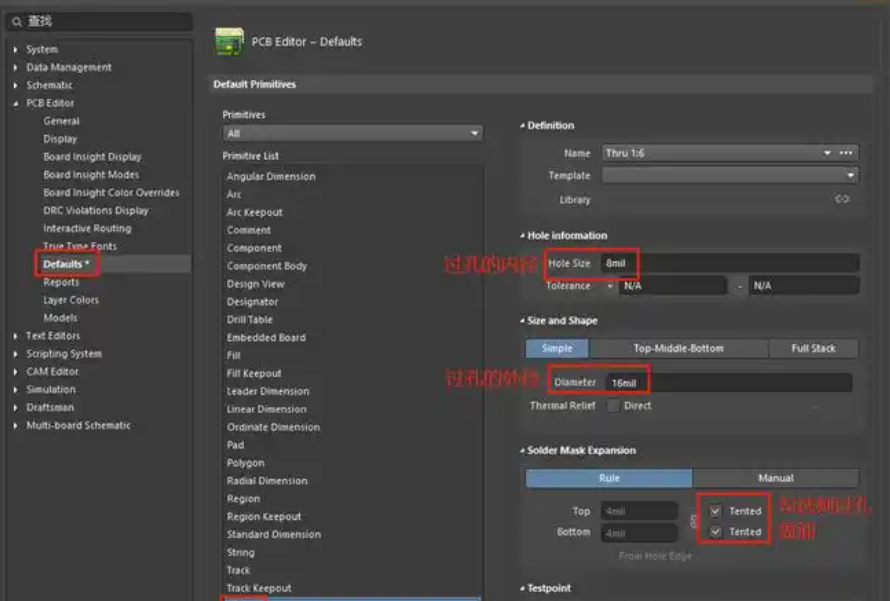Expand the Schematic tree node
Screen dimensions: 890x601
pos(15,86)
